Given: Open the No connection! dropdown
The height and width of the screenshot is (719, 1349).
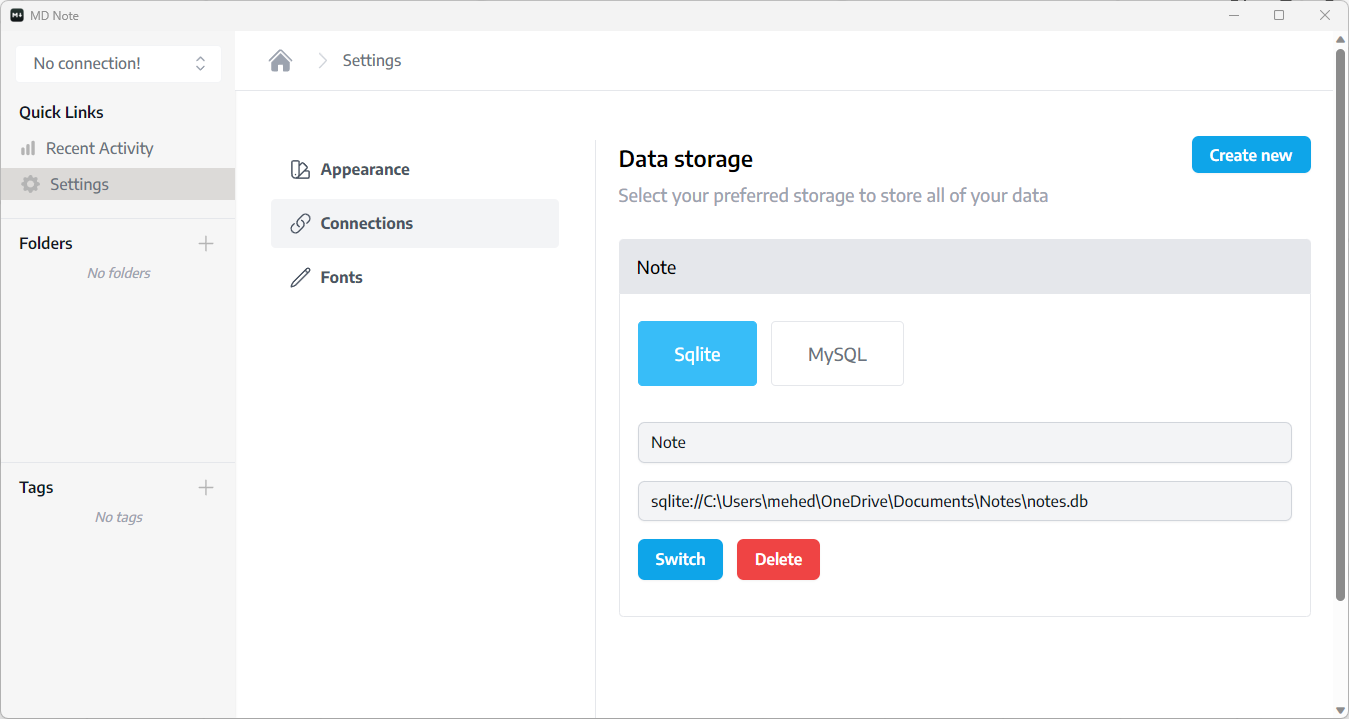Looking at the screenshot, I should click(x=118, y=63).
